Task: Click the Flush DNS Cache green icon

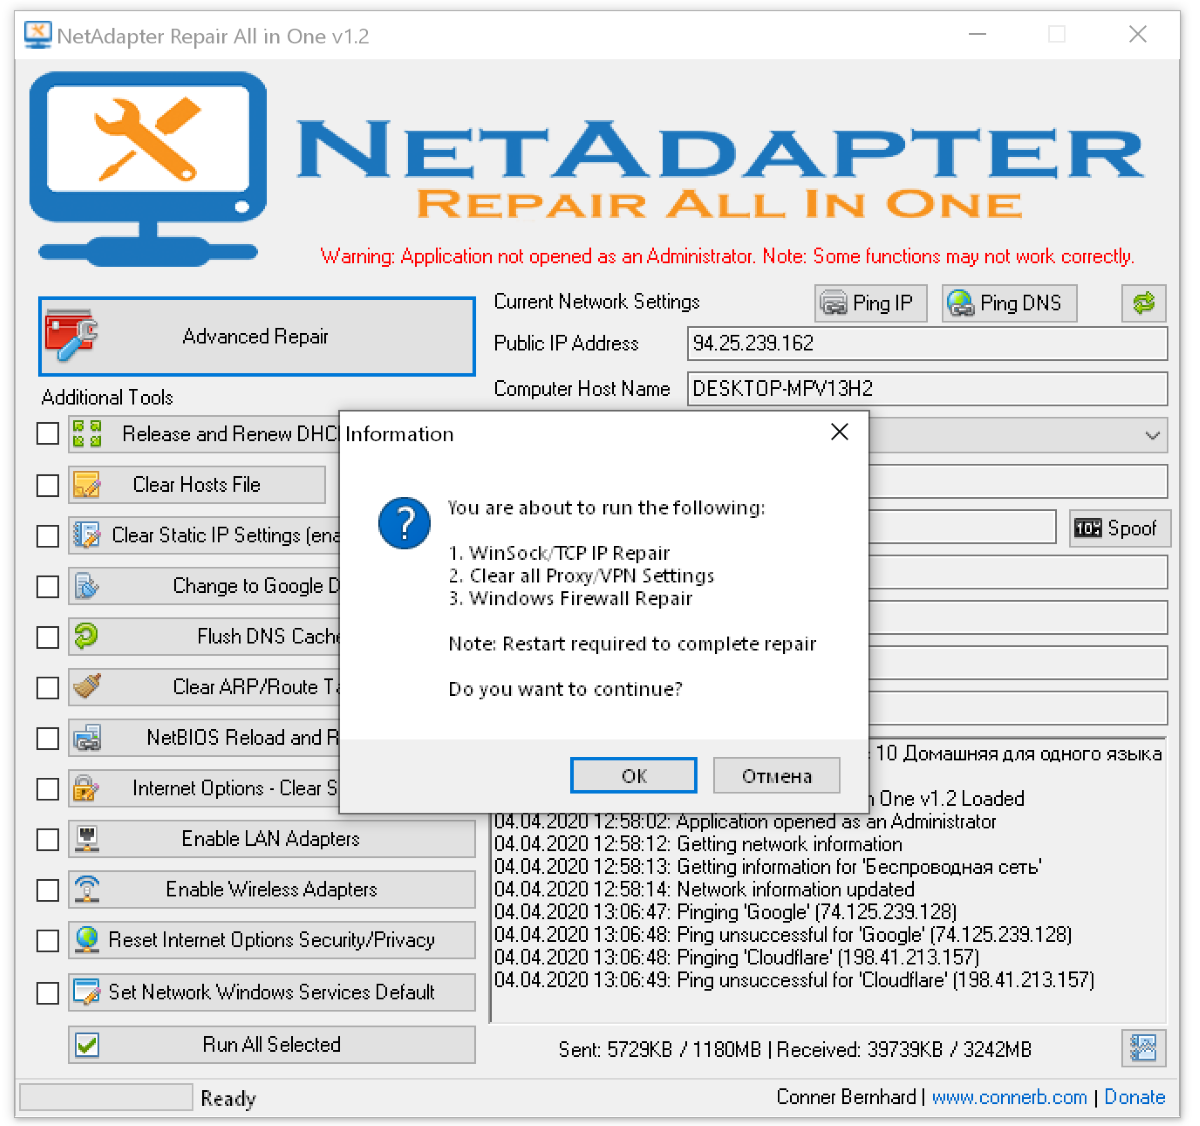Action: [x=87, y=636]
